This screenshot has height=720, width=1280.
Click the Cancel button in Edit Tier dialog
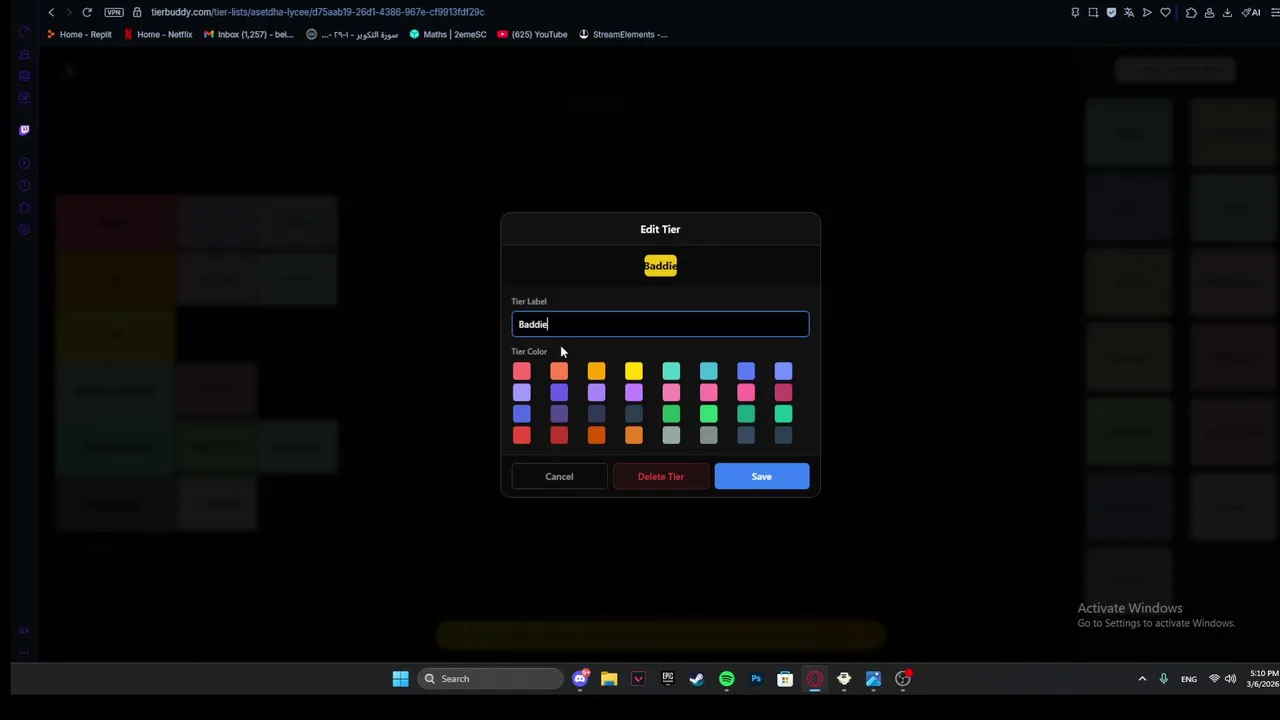(x=559, y=476)
